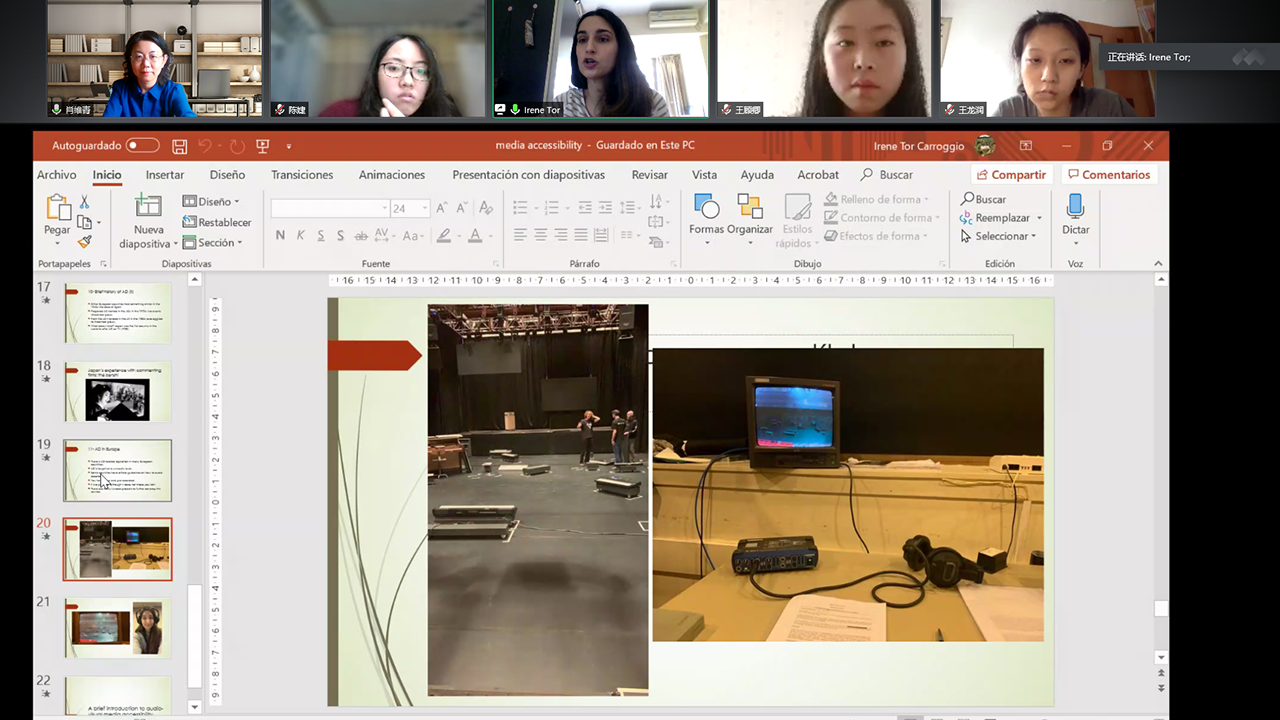The height and width of the screenshot is (720, 1280).
Task: Click the Save floppy disk icon
Action: [x=180, y=146]
